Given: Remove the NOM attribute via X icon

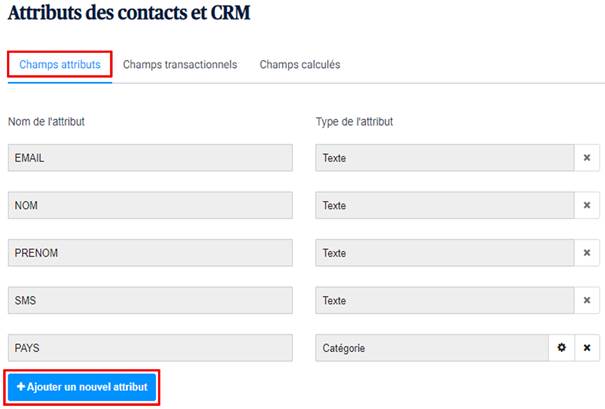Looking at the screenshot, I should point(587,206).
